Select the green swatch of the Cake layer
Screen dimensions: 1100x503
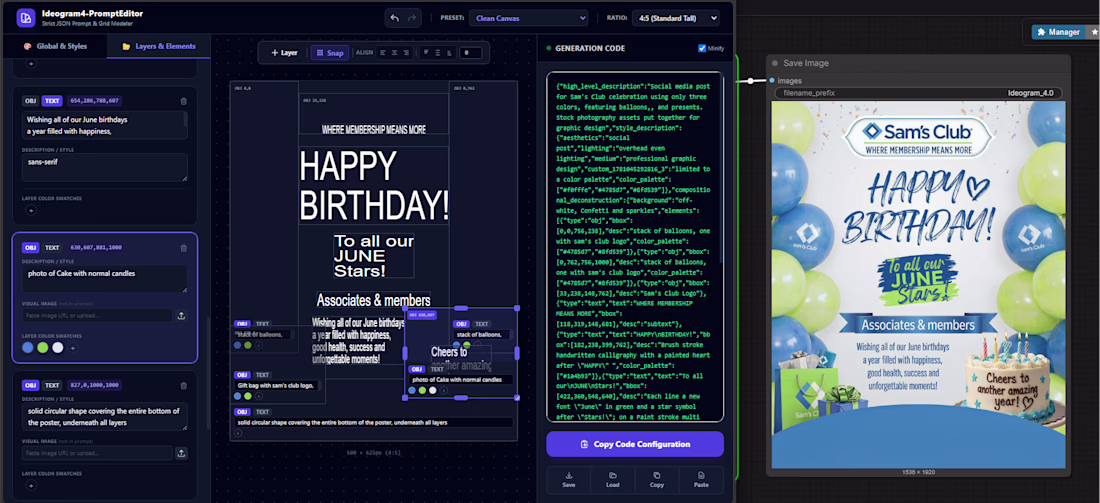point(43,348)
